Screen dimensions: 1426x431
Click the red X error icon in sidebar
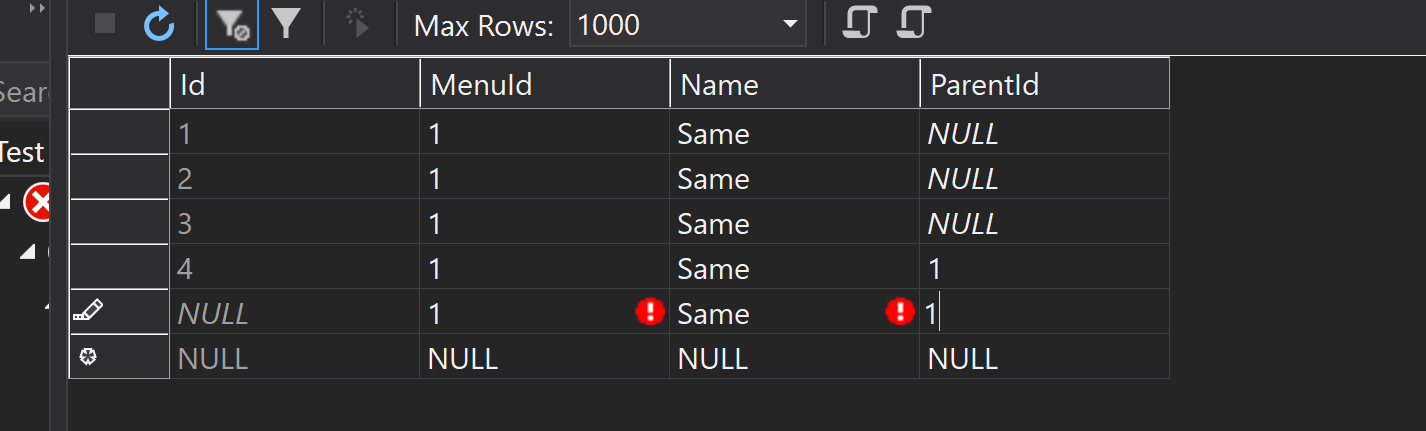click(40, 203)
